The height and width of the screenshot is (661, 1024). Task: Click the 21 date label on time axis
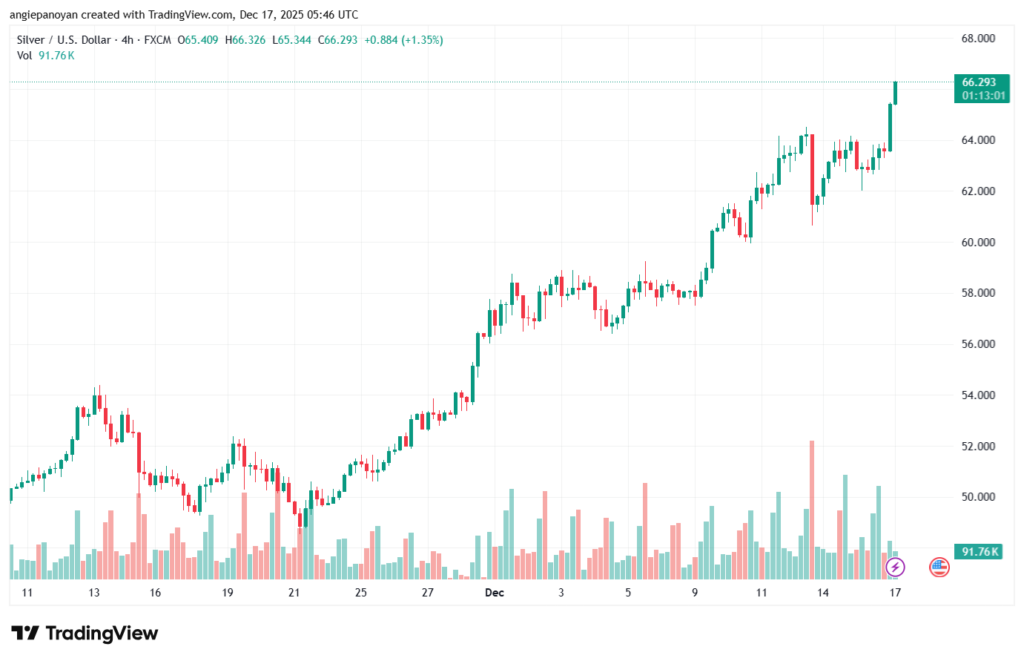(x=294, y=592)
